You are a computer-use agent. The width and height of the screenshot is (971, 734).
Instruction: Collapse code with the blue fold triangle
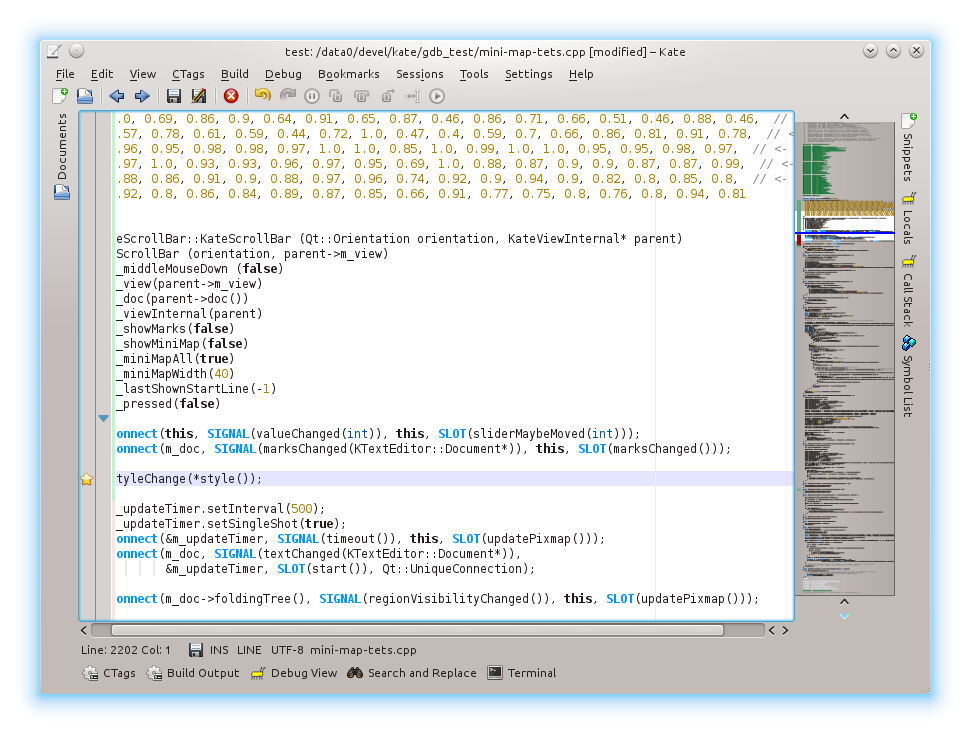pos(102,419)
